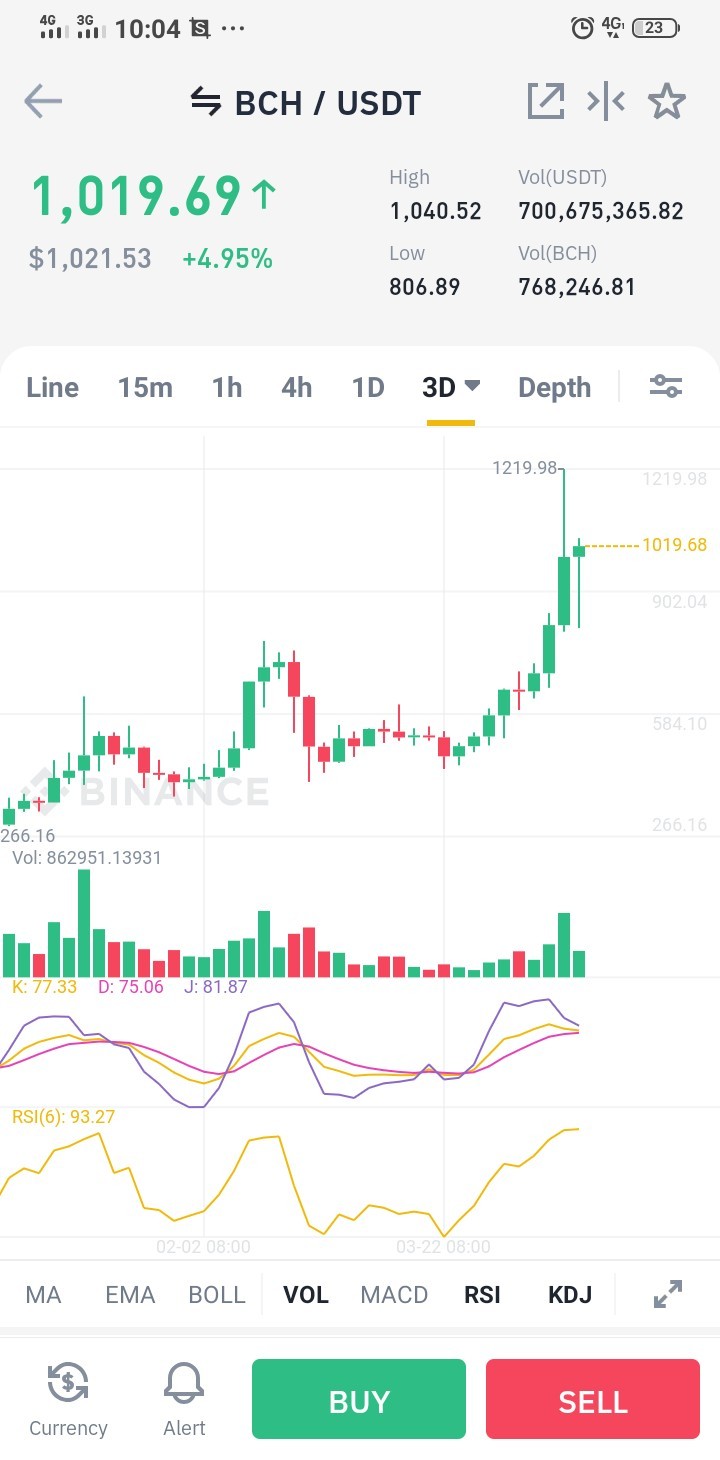This screenshot has height=1460, width=720.
Task: Tap the swap pair icon beside BCH / USDT
Action: pos(206,102)
